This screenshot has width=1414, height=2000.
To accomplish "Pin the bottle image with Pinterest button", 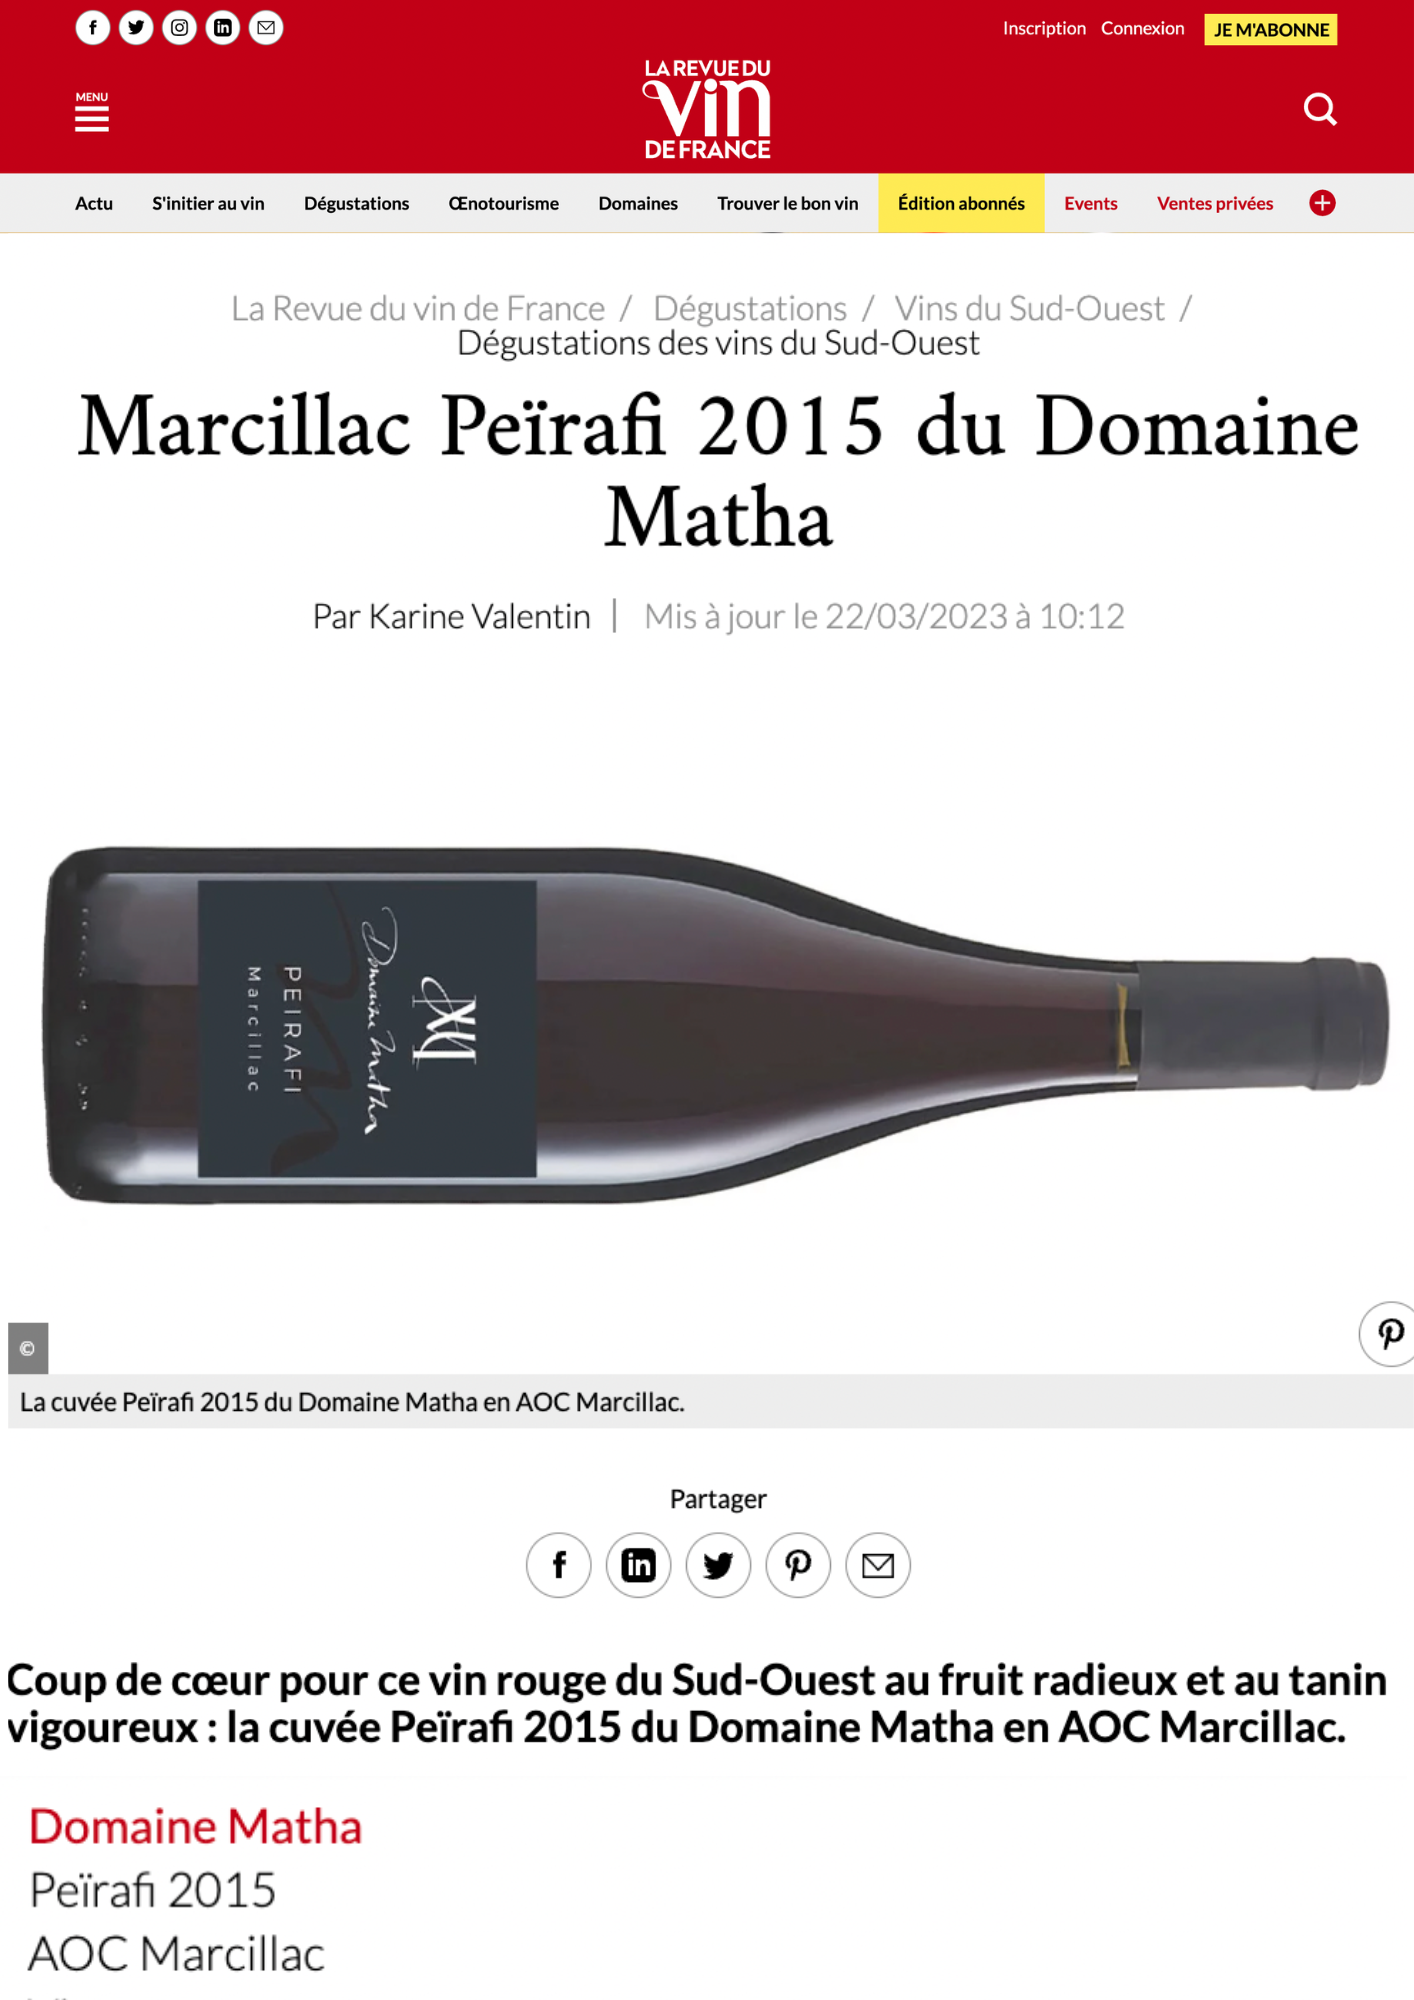I will click(1388, 1333).
